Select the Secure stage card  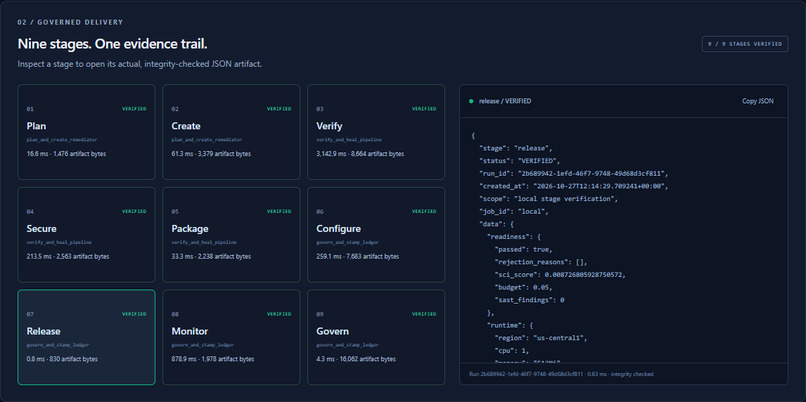(86, 235)
